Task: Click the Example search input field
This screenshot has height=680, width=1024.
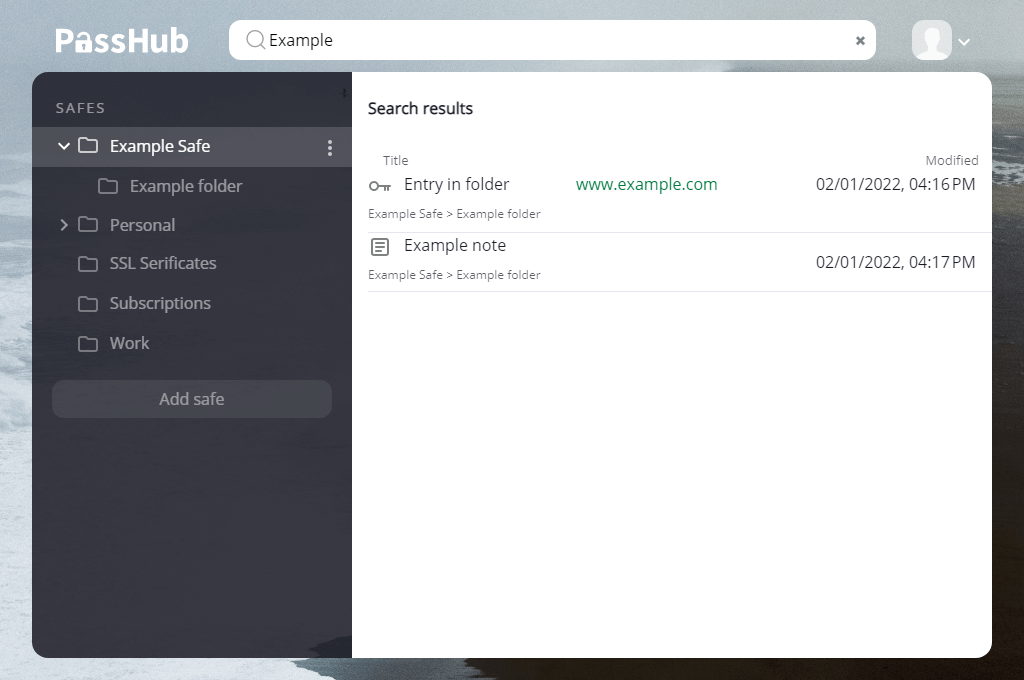Action: coord(552,40)
